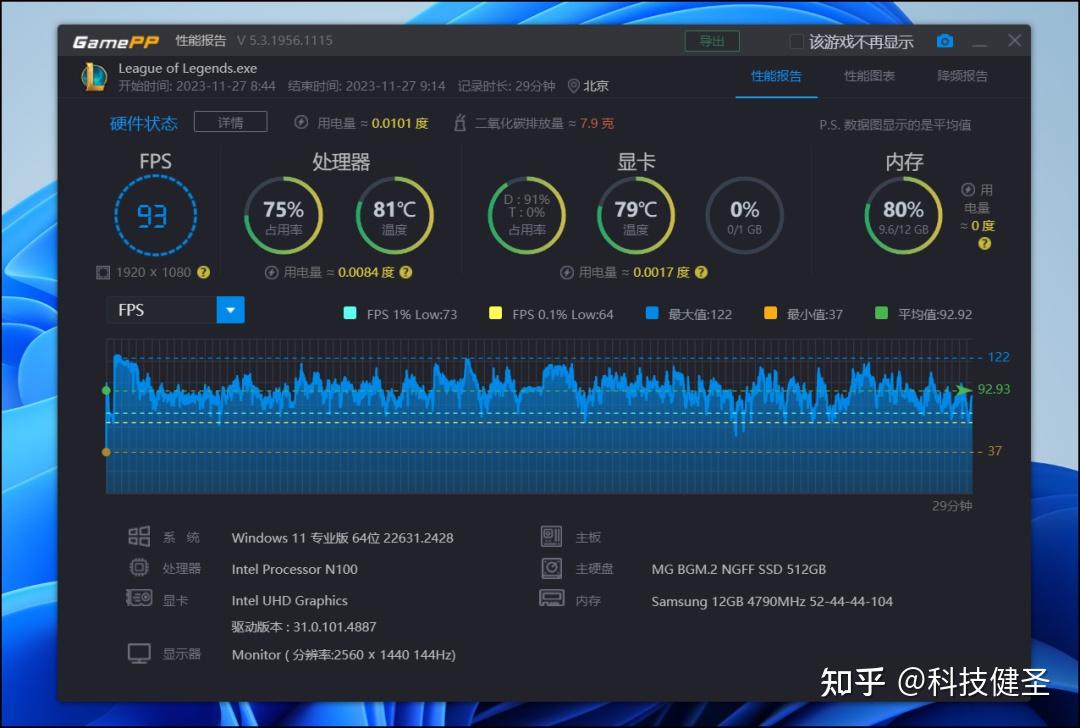Viewport: 1080px width, 728px height.
Task: Click the power icon beside 用电量 0.0101 度
Action: (x=301, y=123)
